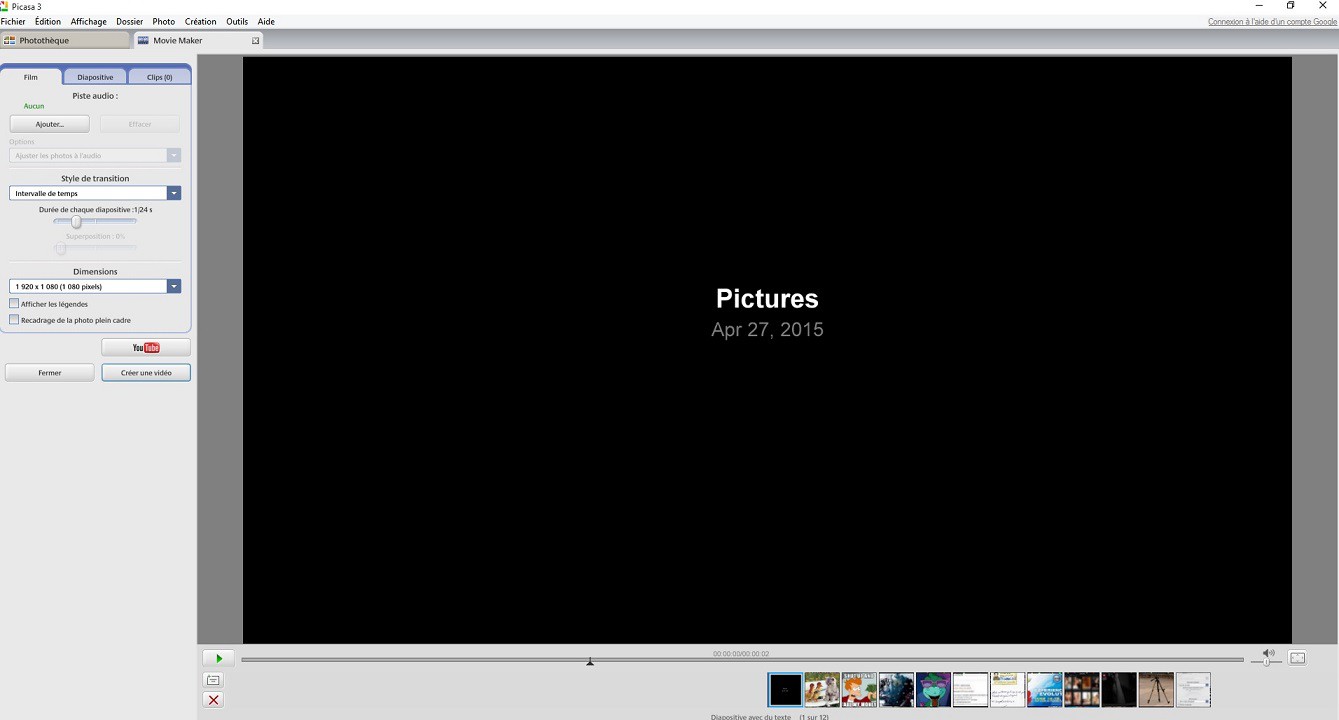Image resolution: width=1339 pixels, height=720 pixels.
Task: Click the speaker volume icon
Action: pos(1268,653)
